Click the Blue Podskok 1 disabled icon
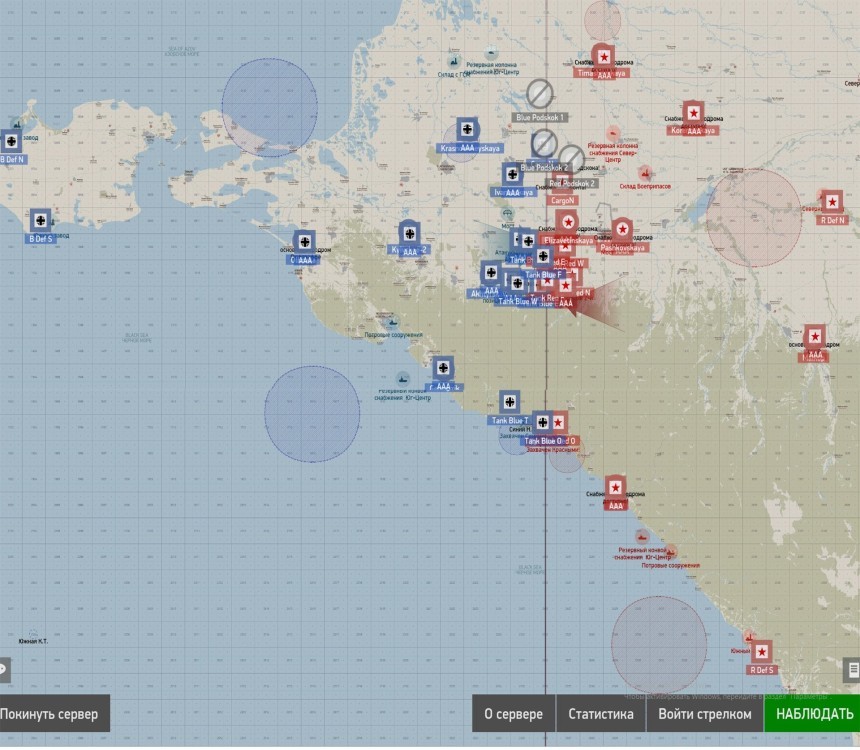 (540, 94)
